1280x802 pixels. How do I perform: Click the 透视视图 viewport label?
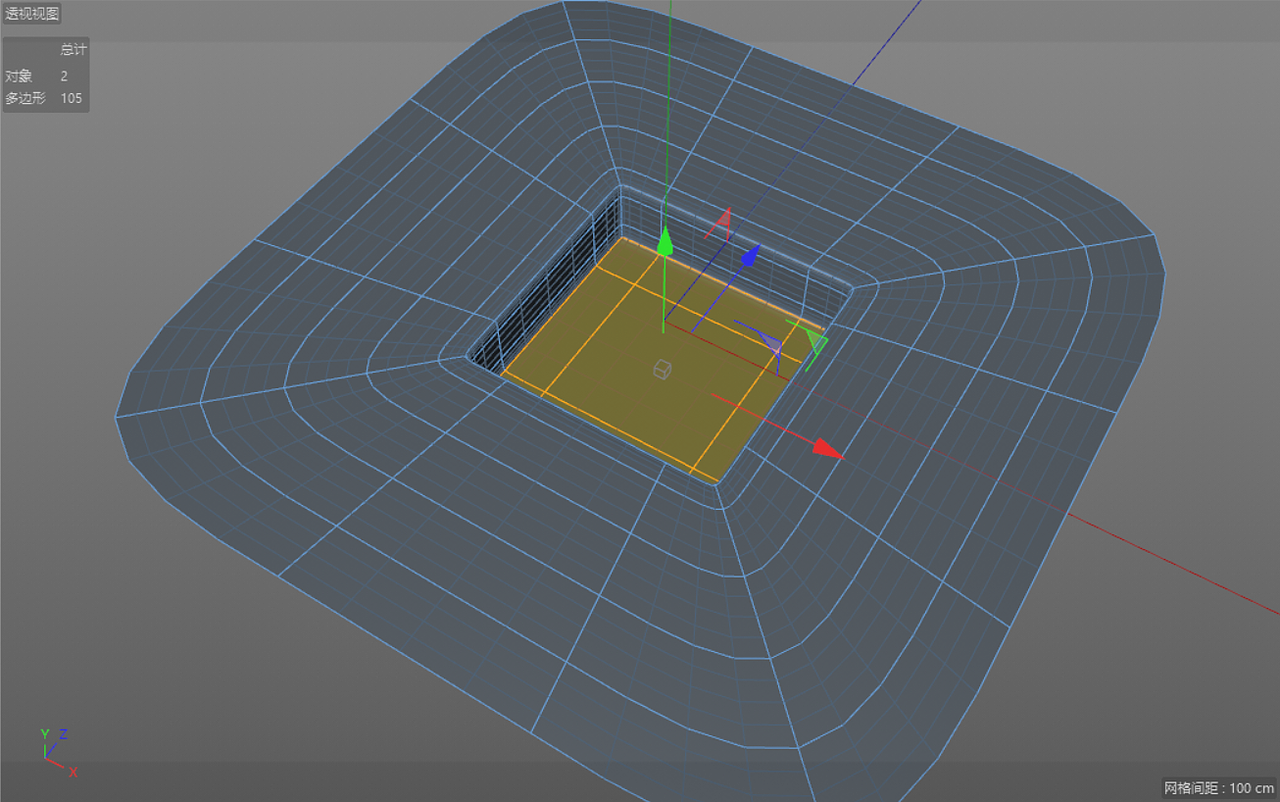point(32,14)
